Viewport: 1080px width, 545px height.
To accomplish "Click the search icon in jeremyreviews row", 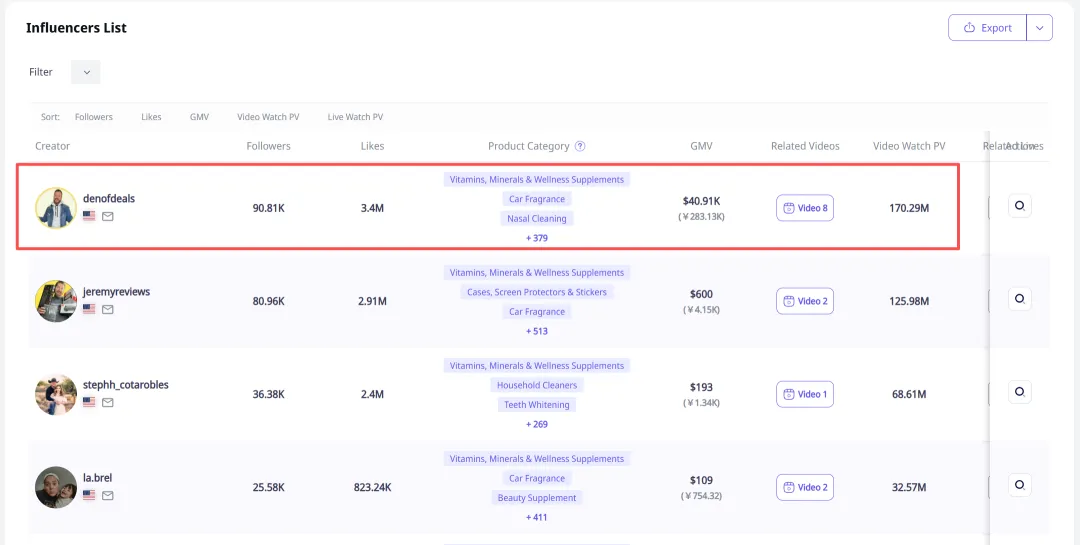I will pyautogui.click(x=1019, y=299).
